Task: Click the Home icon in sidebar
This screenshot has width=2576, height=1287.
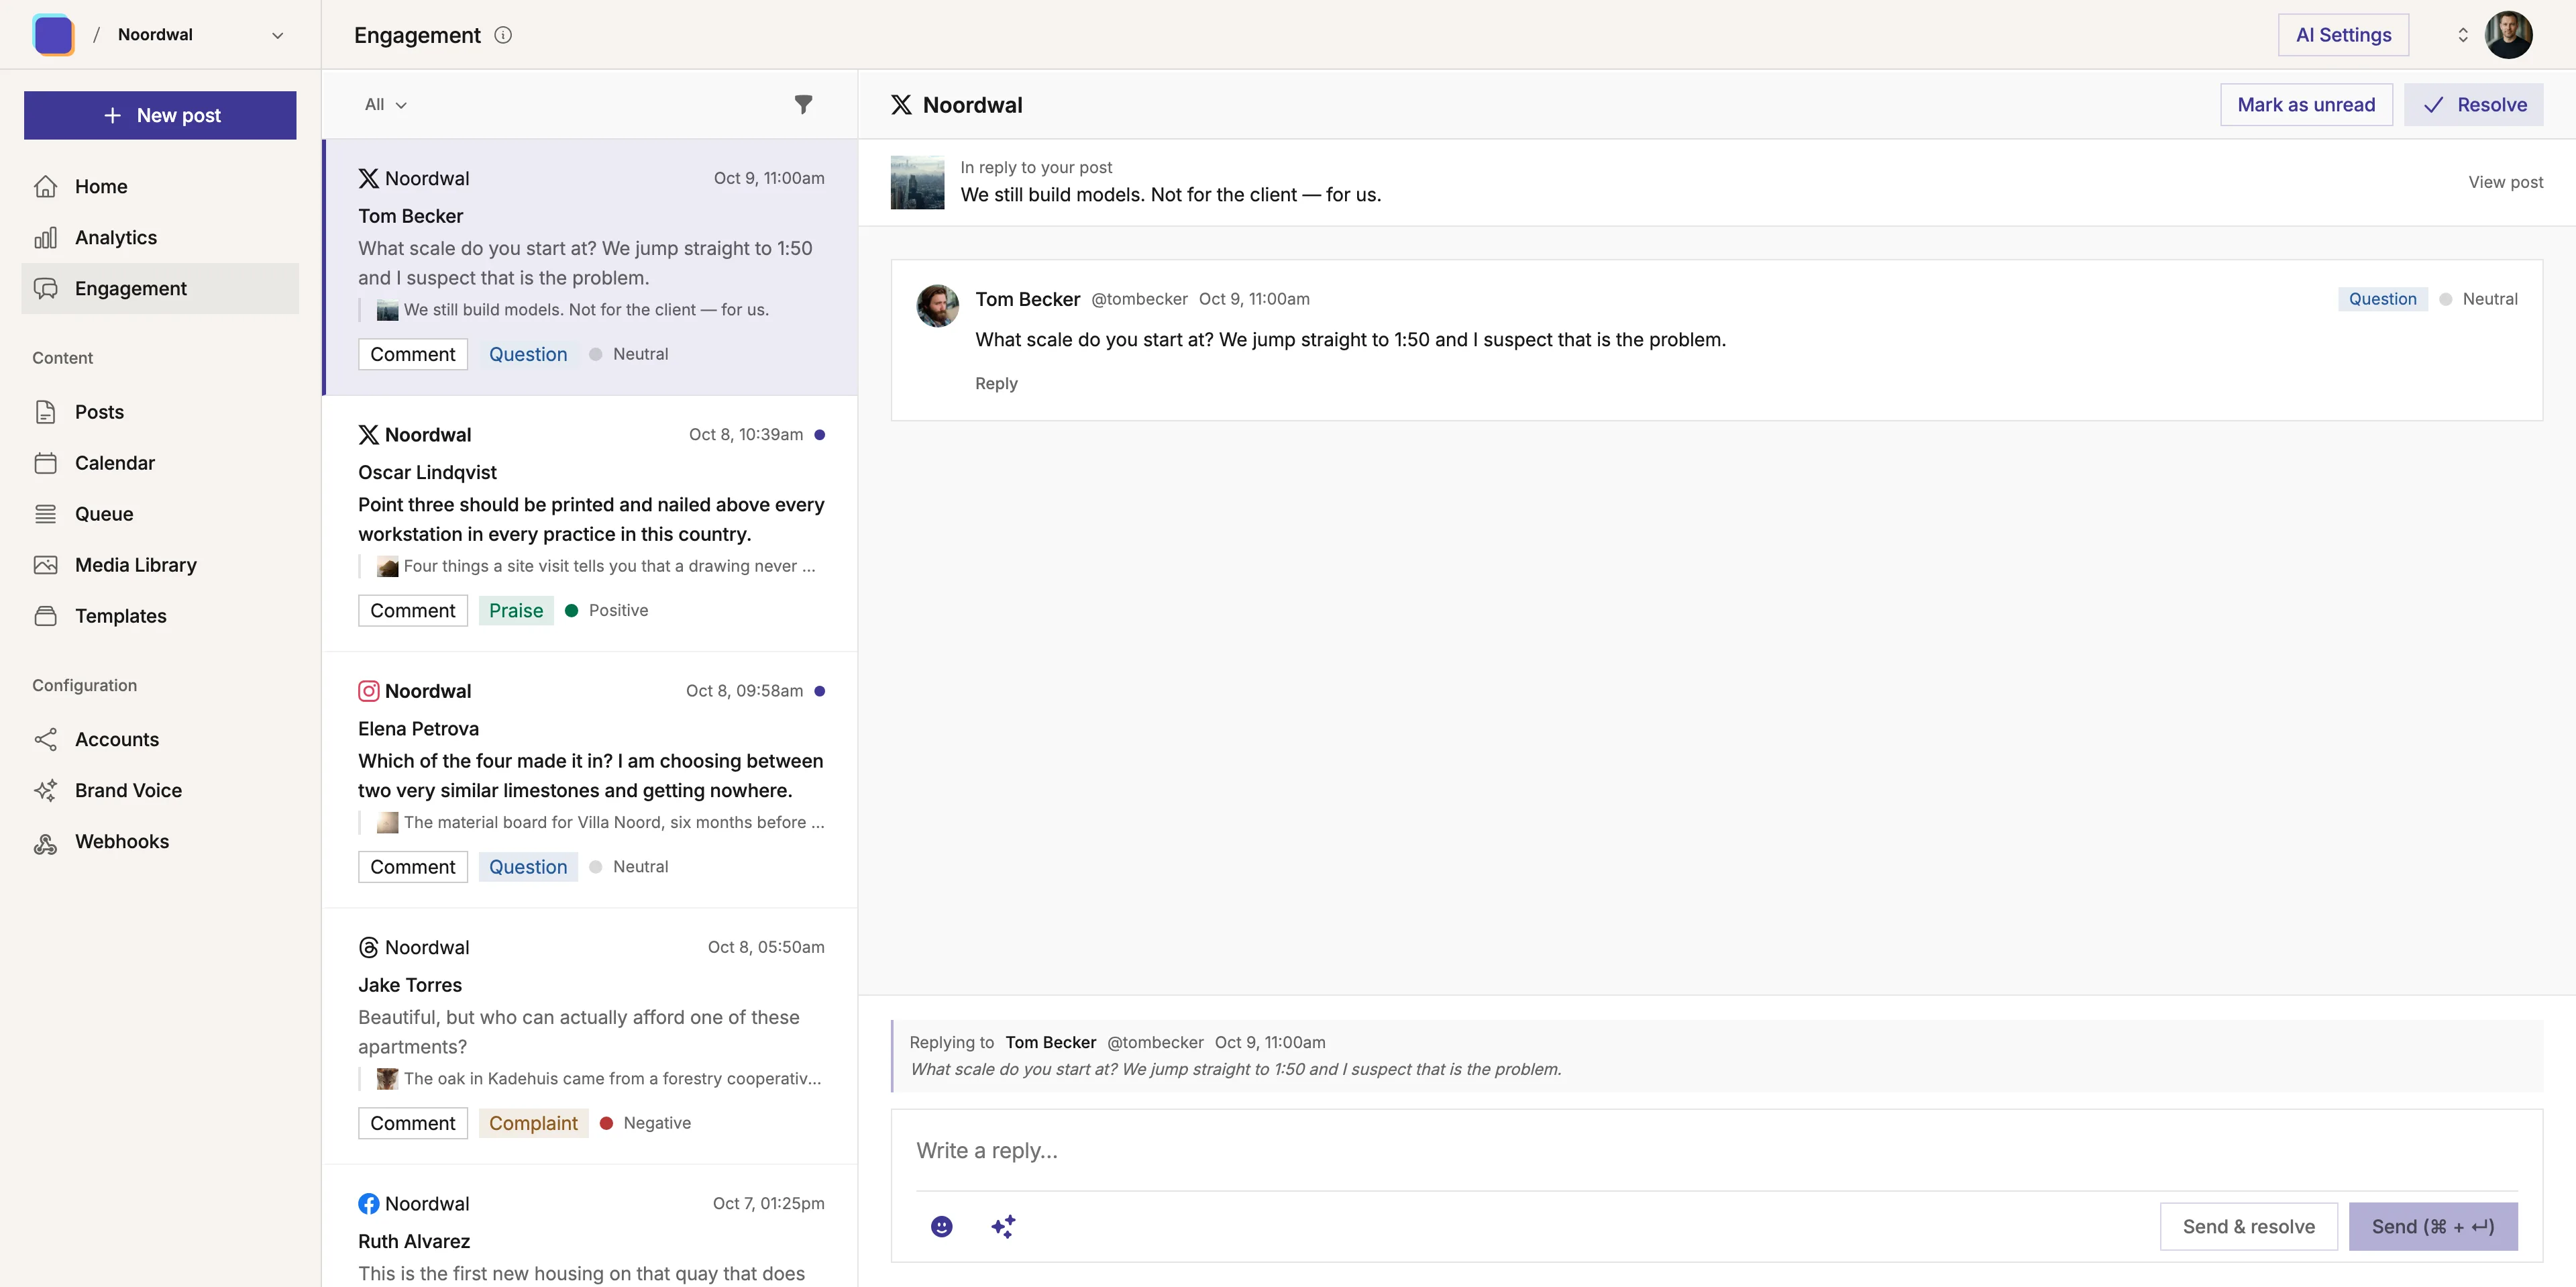Action: [46, 186]
